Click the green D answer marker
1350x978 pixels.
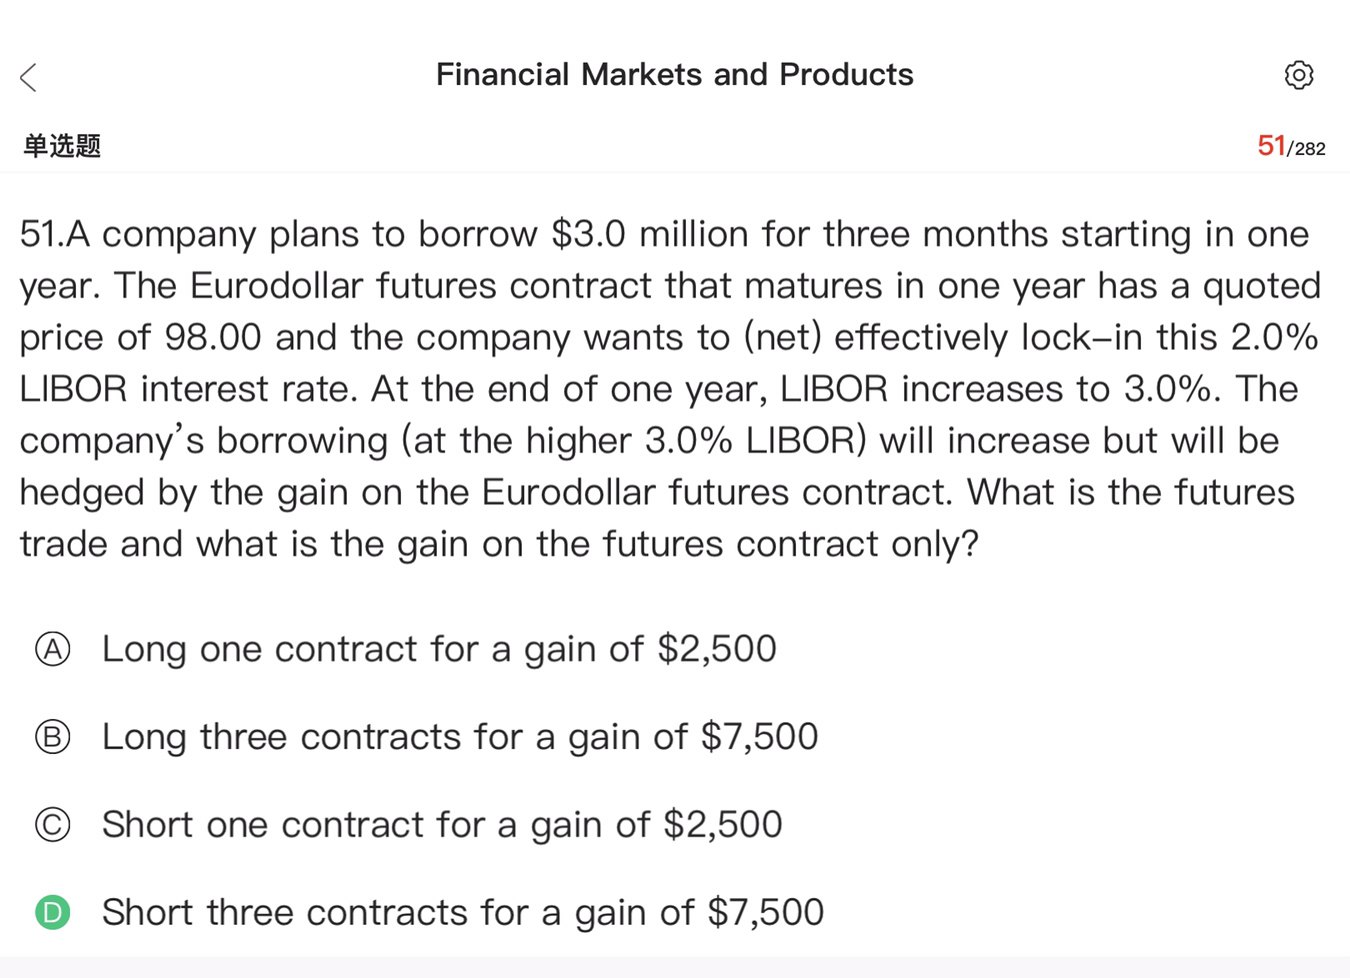[x=53, y=912]
